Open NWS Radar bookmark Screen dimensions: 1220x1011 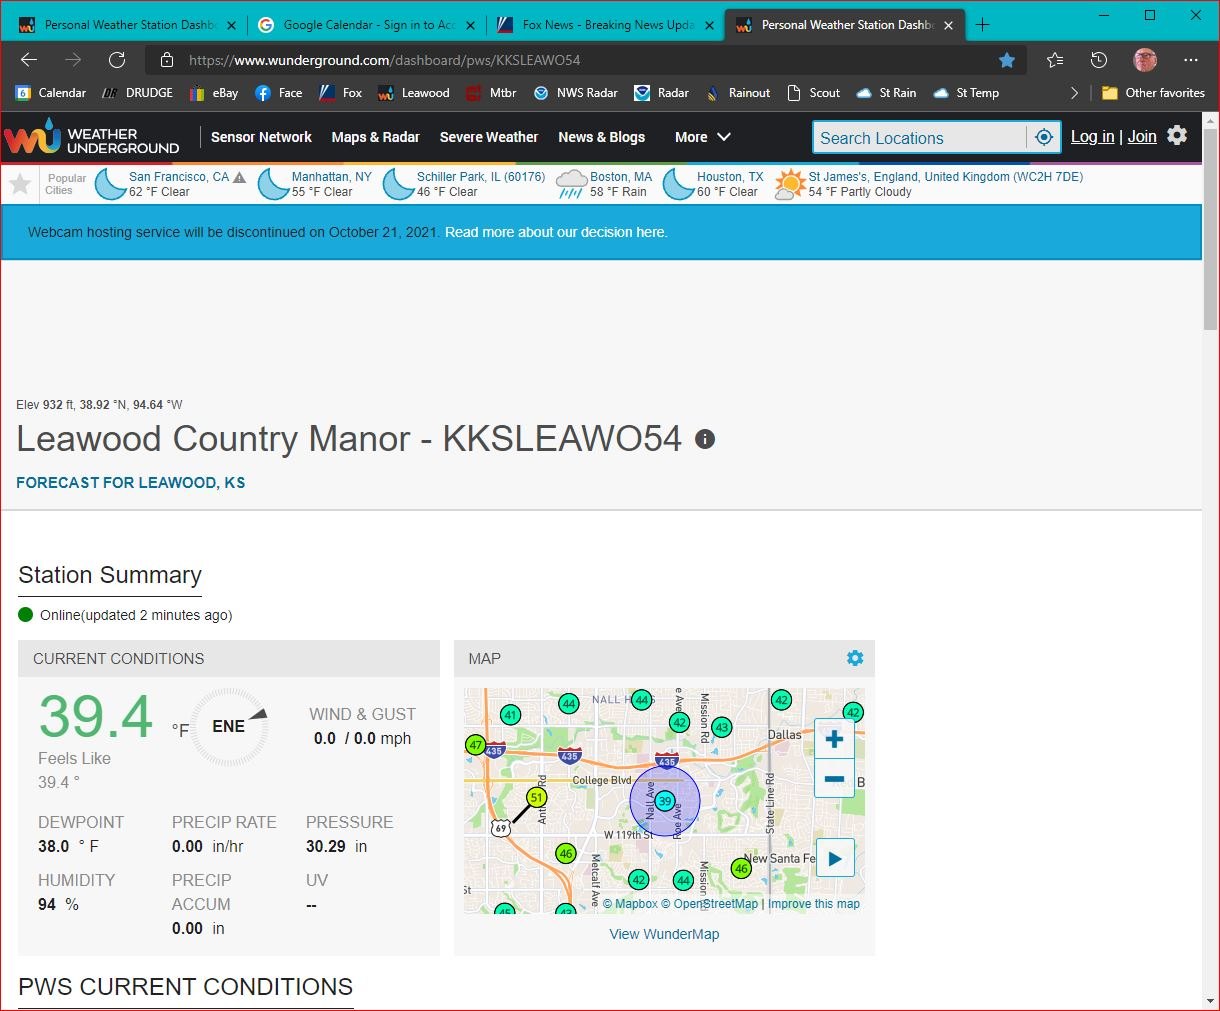point(576,93)
